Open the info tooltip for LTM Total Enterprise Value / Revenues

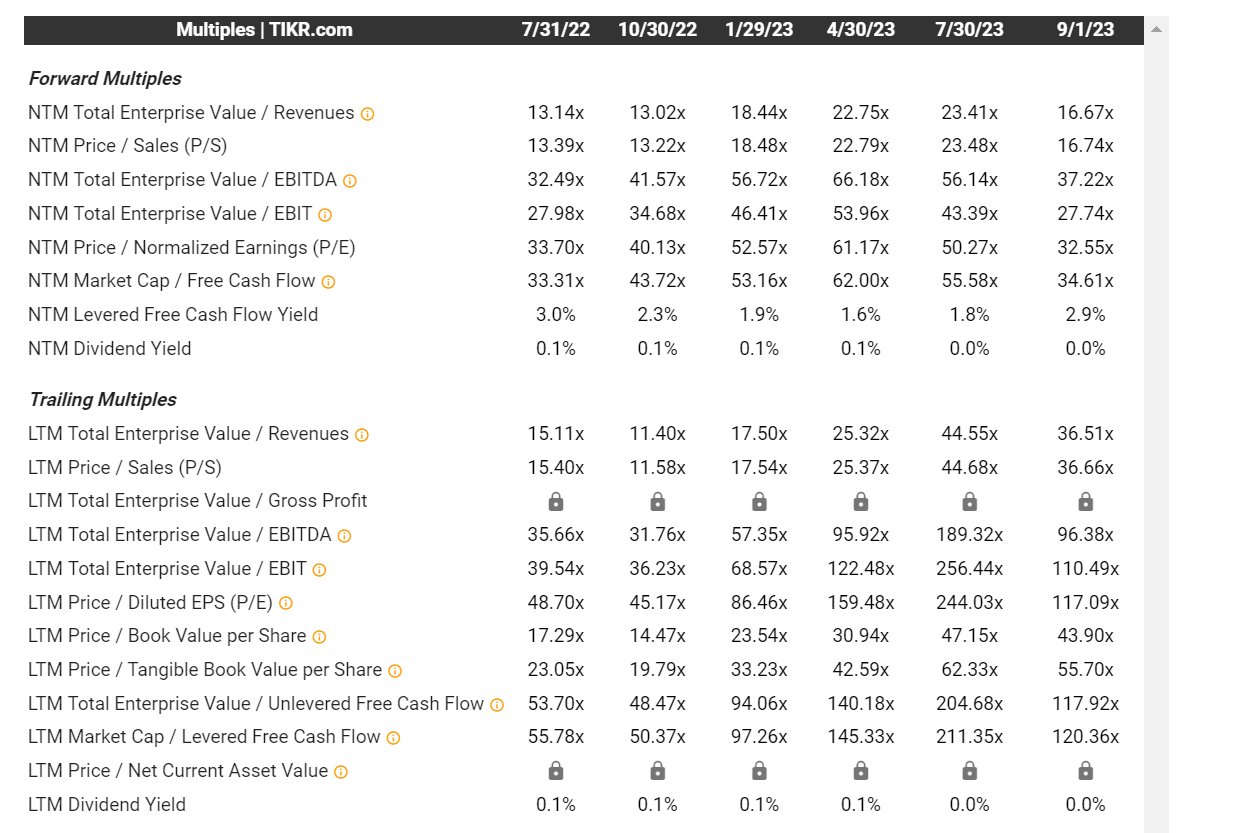click(364, 434)
